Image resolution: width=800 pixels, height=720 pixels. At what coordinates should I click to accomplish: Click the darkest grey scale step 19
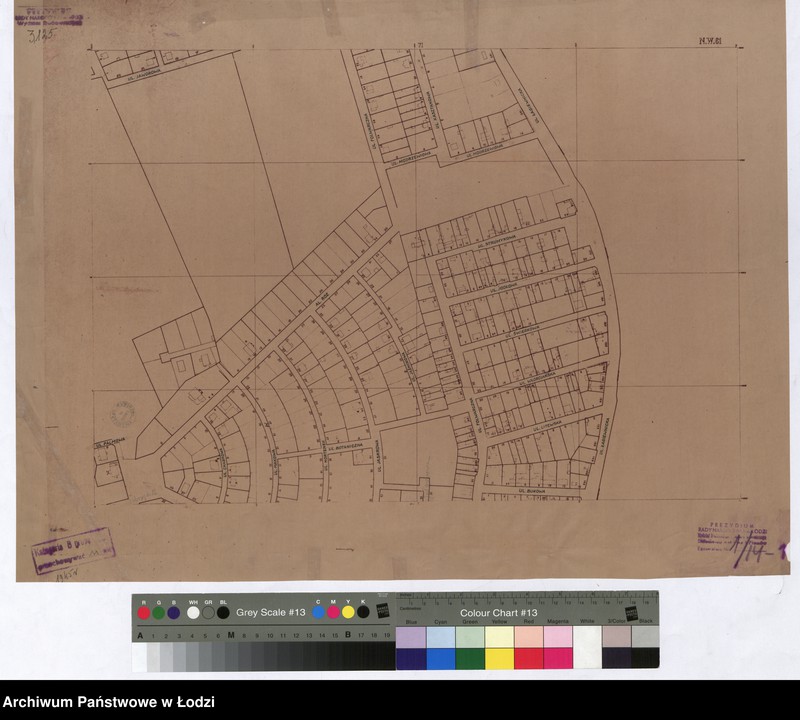(386, 656)
